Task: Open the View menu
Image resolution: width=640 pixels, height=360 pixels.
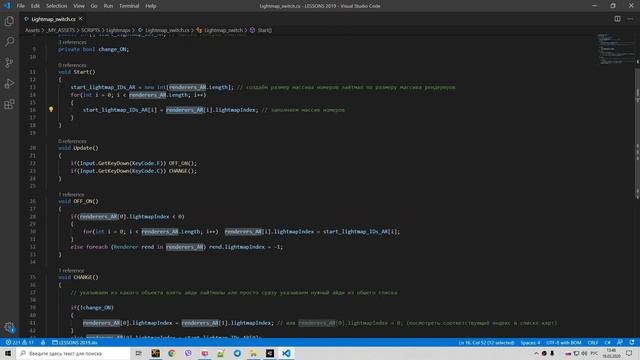Action: click(79, 6)
